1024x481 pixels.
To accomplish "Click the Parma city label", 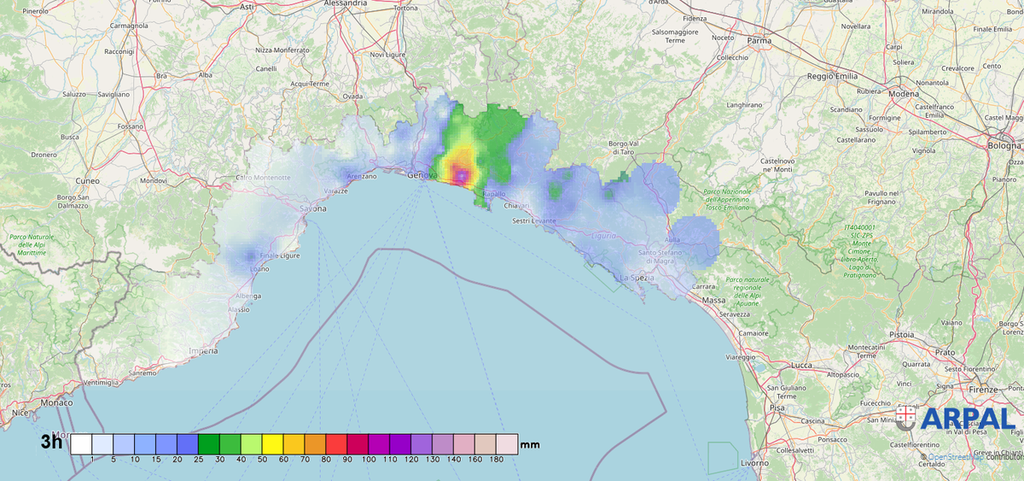I will [x=760, y=42].
